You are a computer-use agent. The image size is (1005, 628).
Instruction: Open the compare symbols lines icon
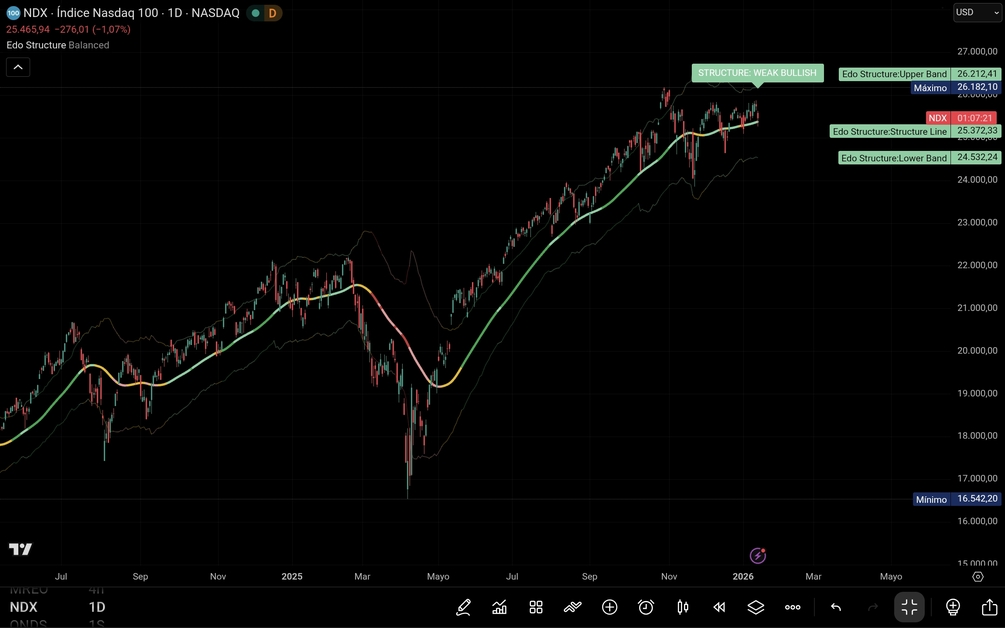click(x=572, y=607)
